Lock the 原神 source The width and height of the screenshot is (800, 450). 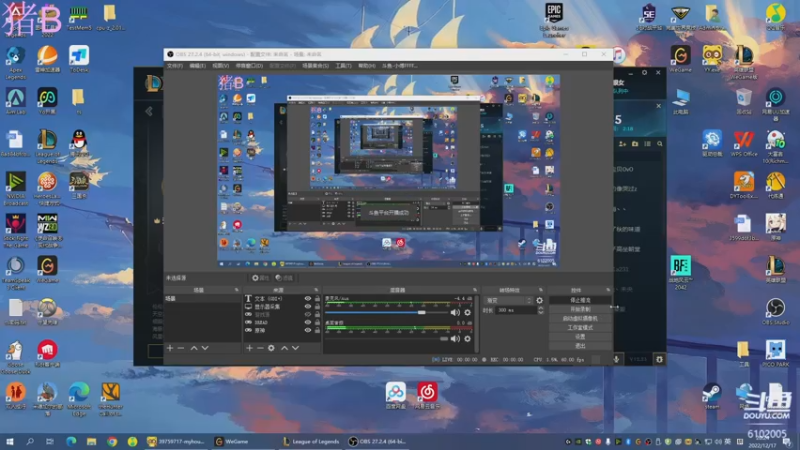tap(317, 330)
